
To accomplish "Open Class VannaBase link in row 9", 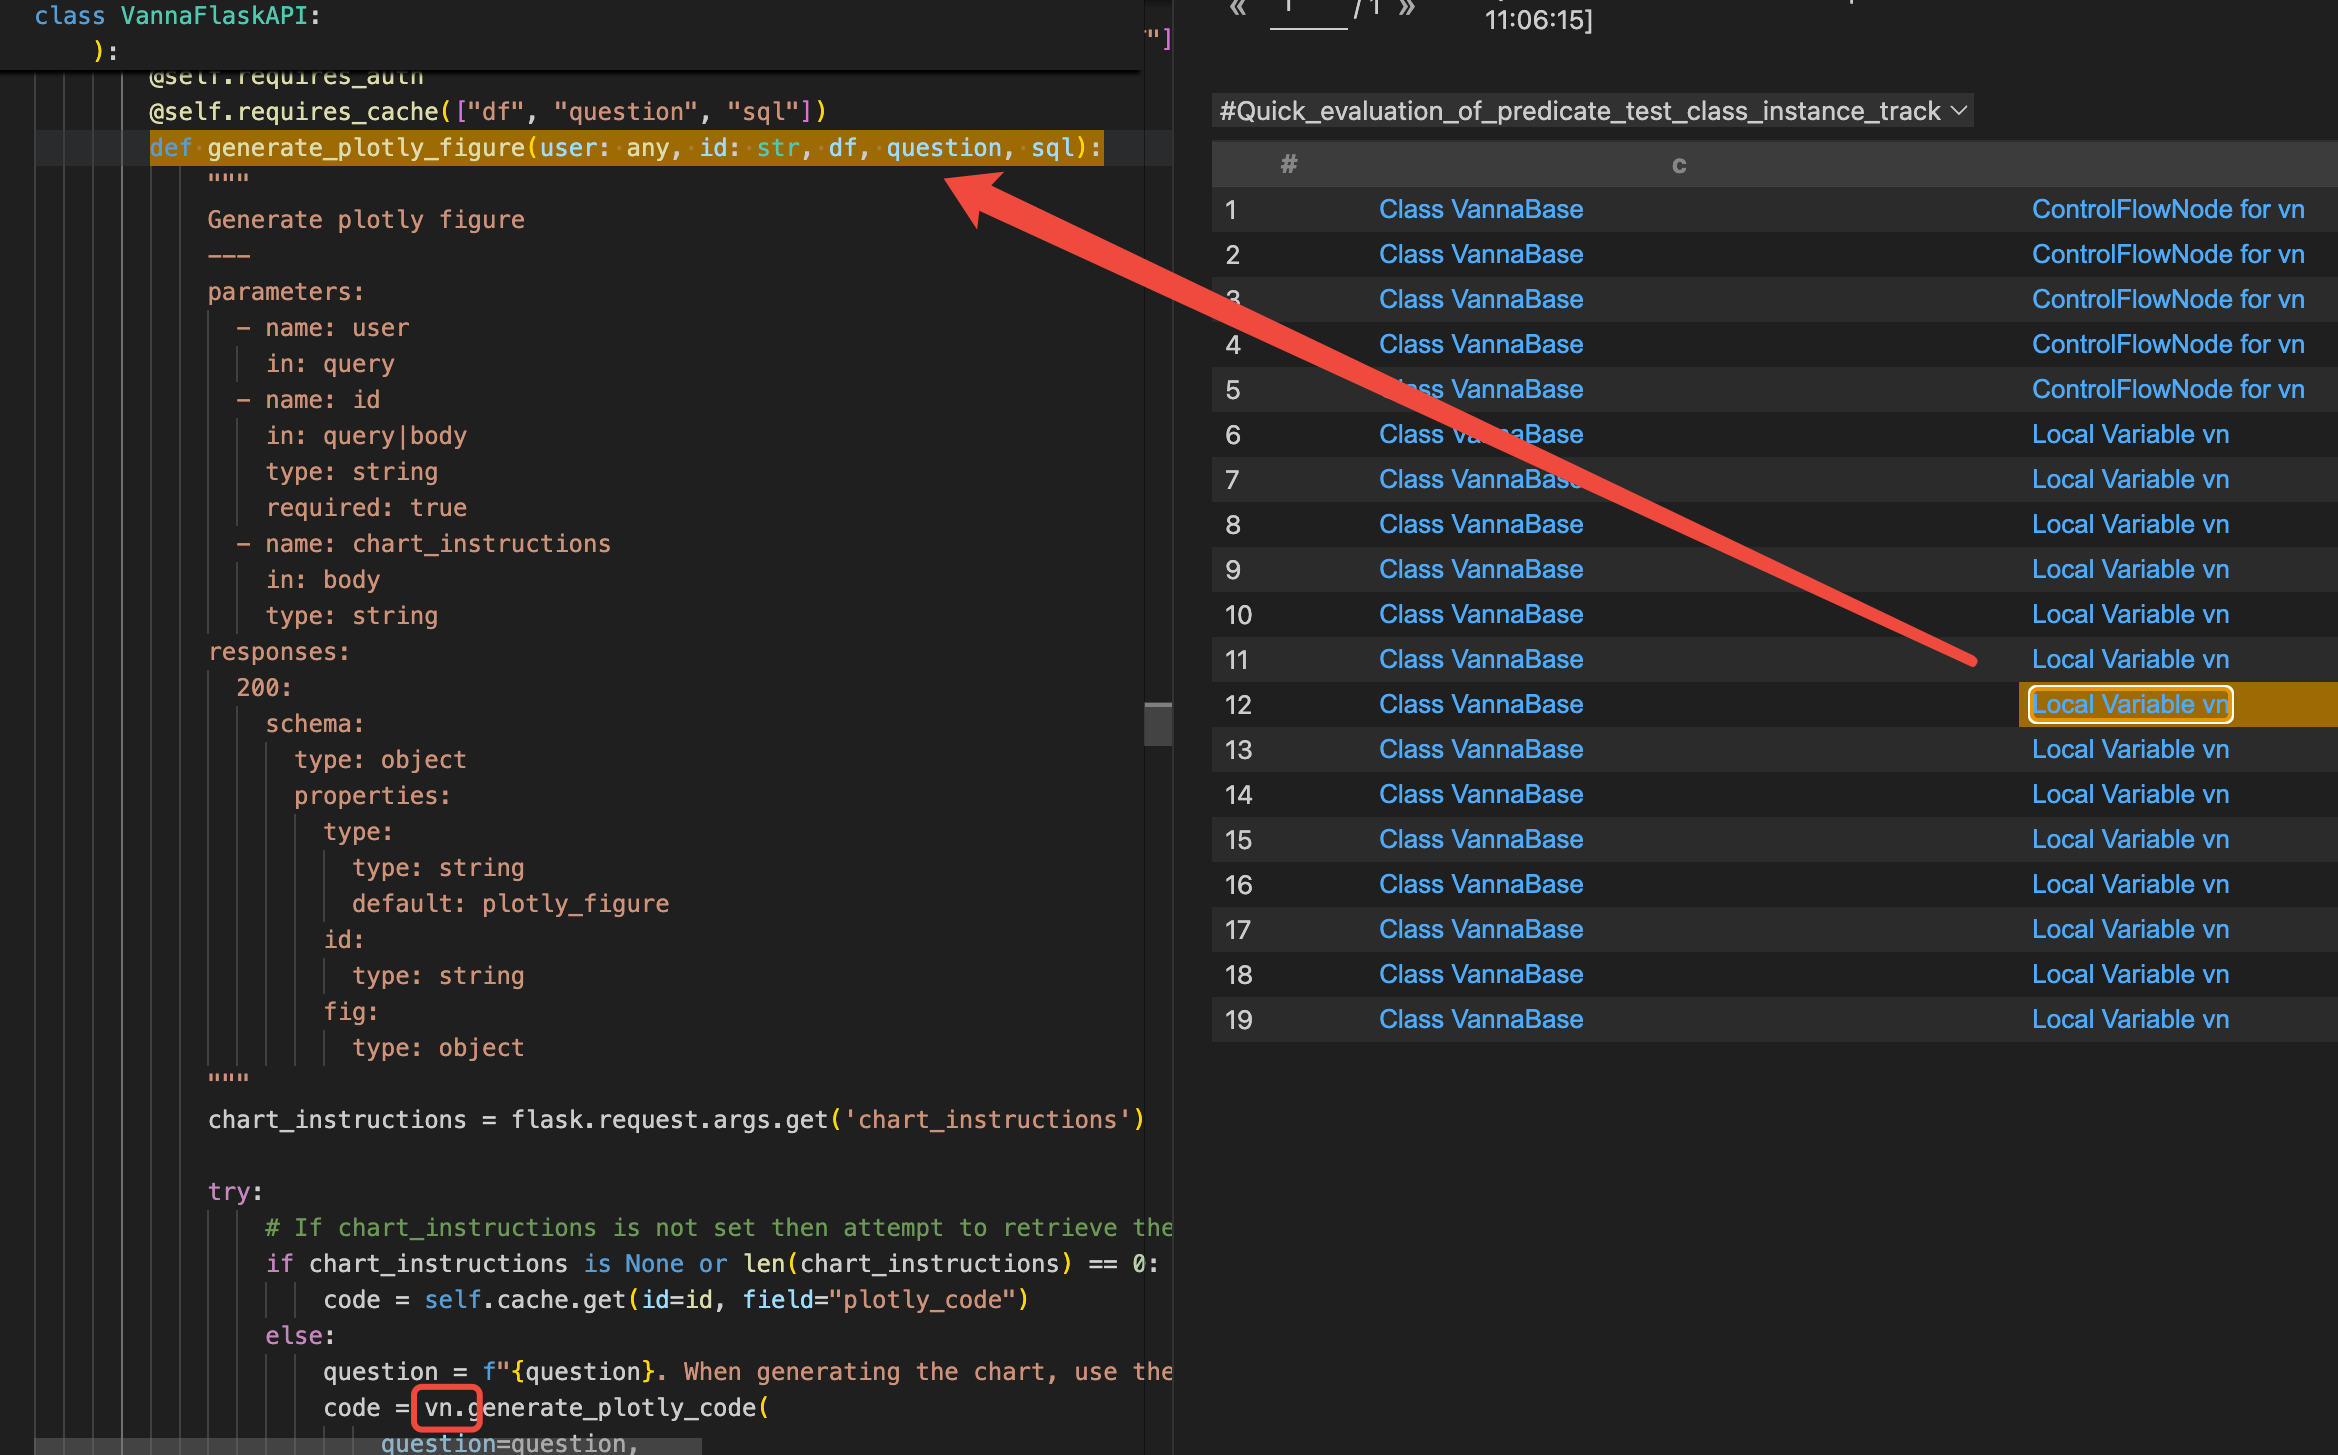I will click(x=1481, y=569).
